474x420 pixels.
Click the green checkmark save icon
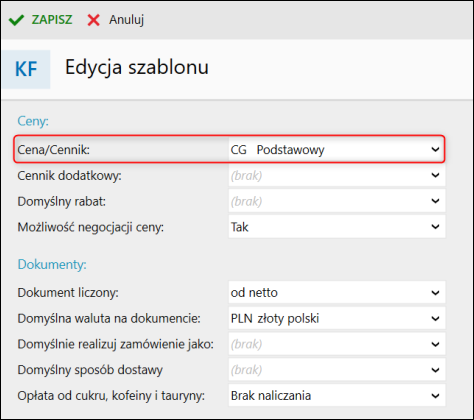pos(16,20)
